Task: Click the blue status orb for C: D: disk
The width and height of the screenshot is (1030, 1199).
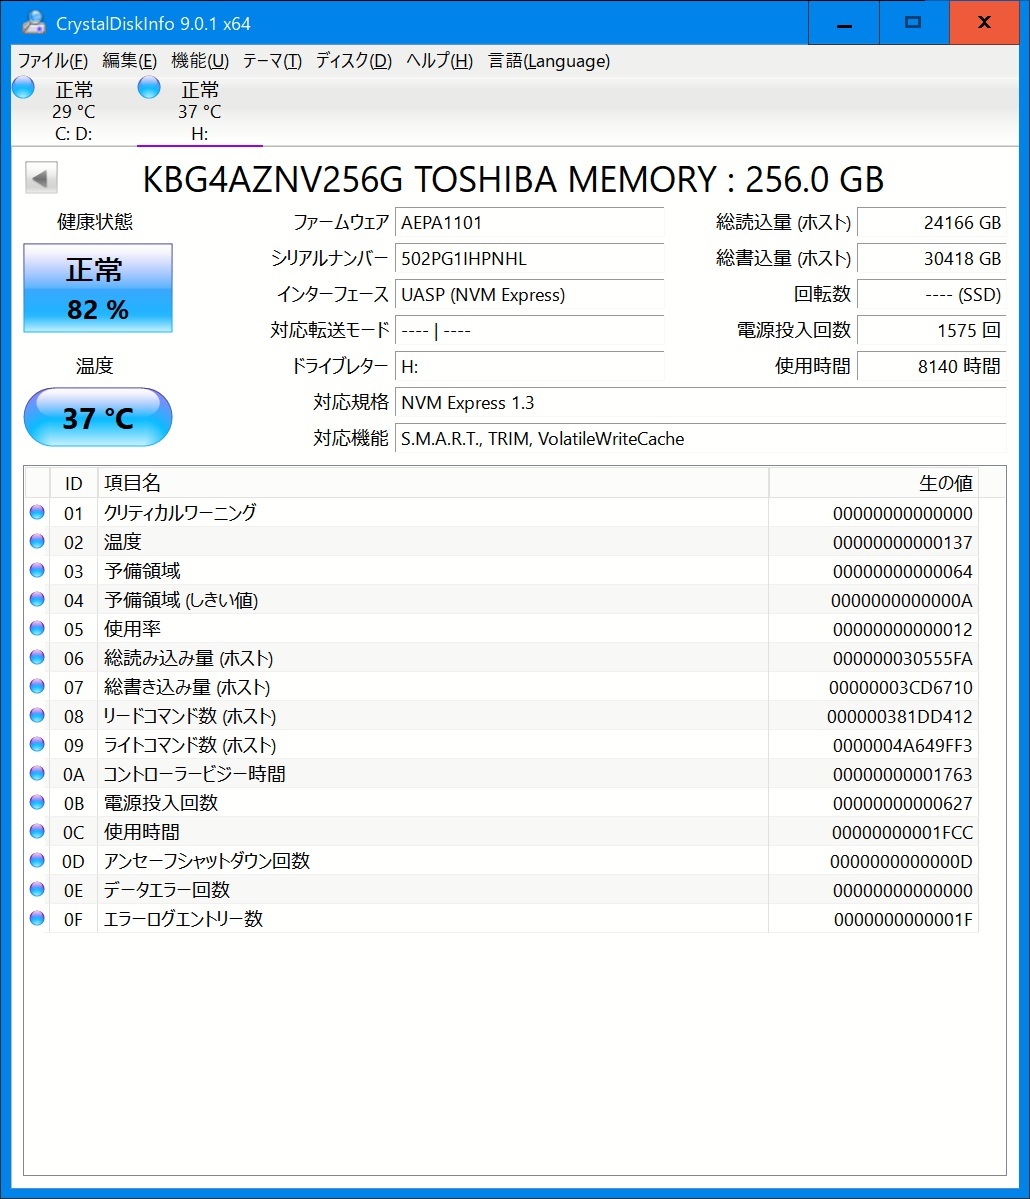Action: tap(24, 88)
